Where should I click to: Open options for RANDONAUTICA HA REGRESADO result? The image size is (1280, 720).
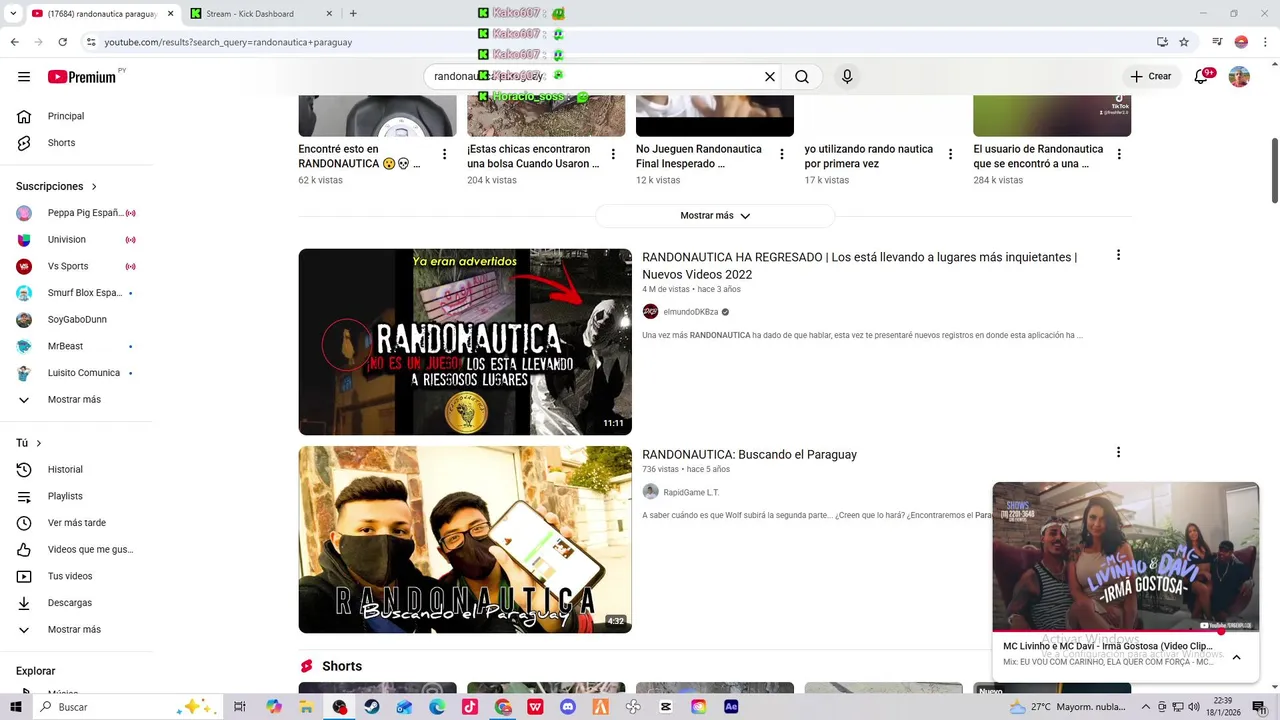tap(1118, 256)
